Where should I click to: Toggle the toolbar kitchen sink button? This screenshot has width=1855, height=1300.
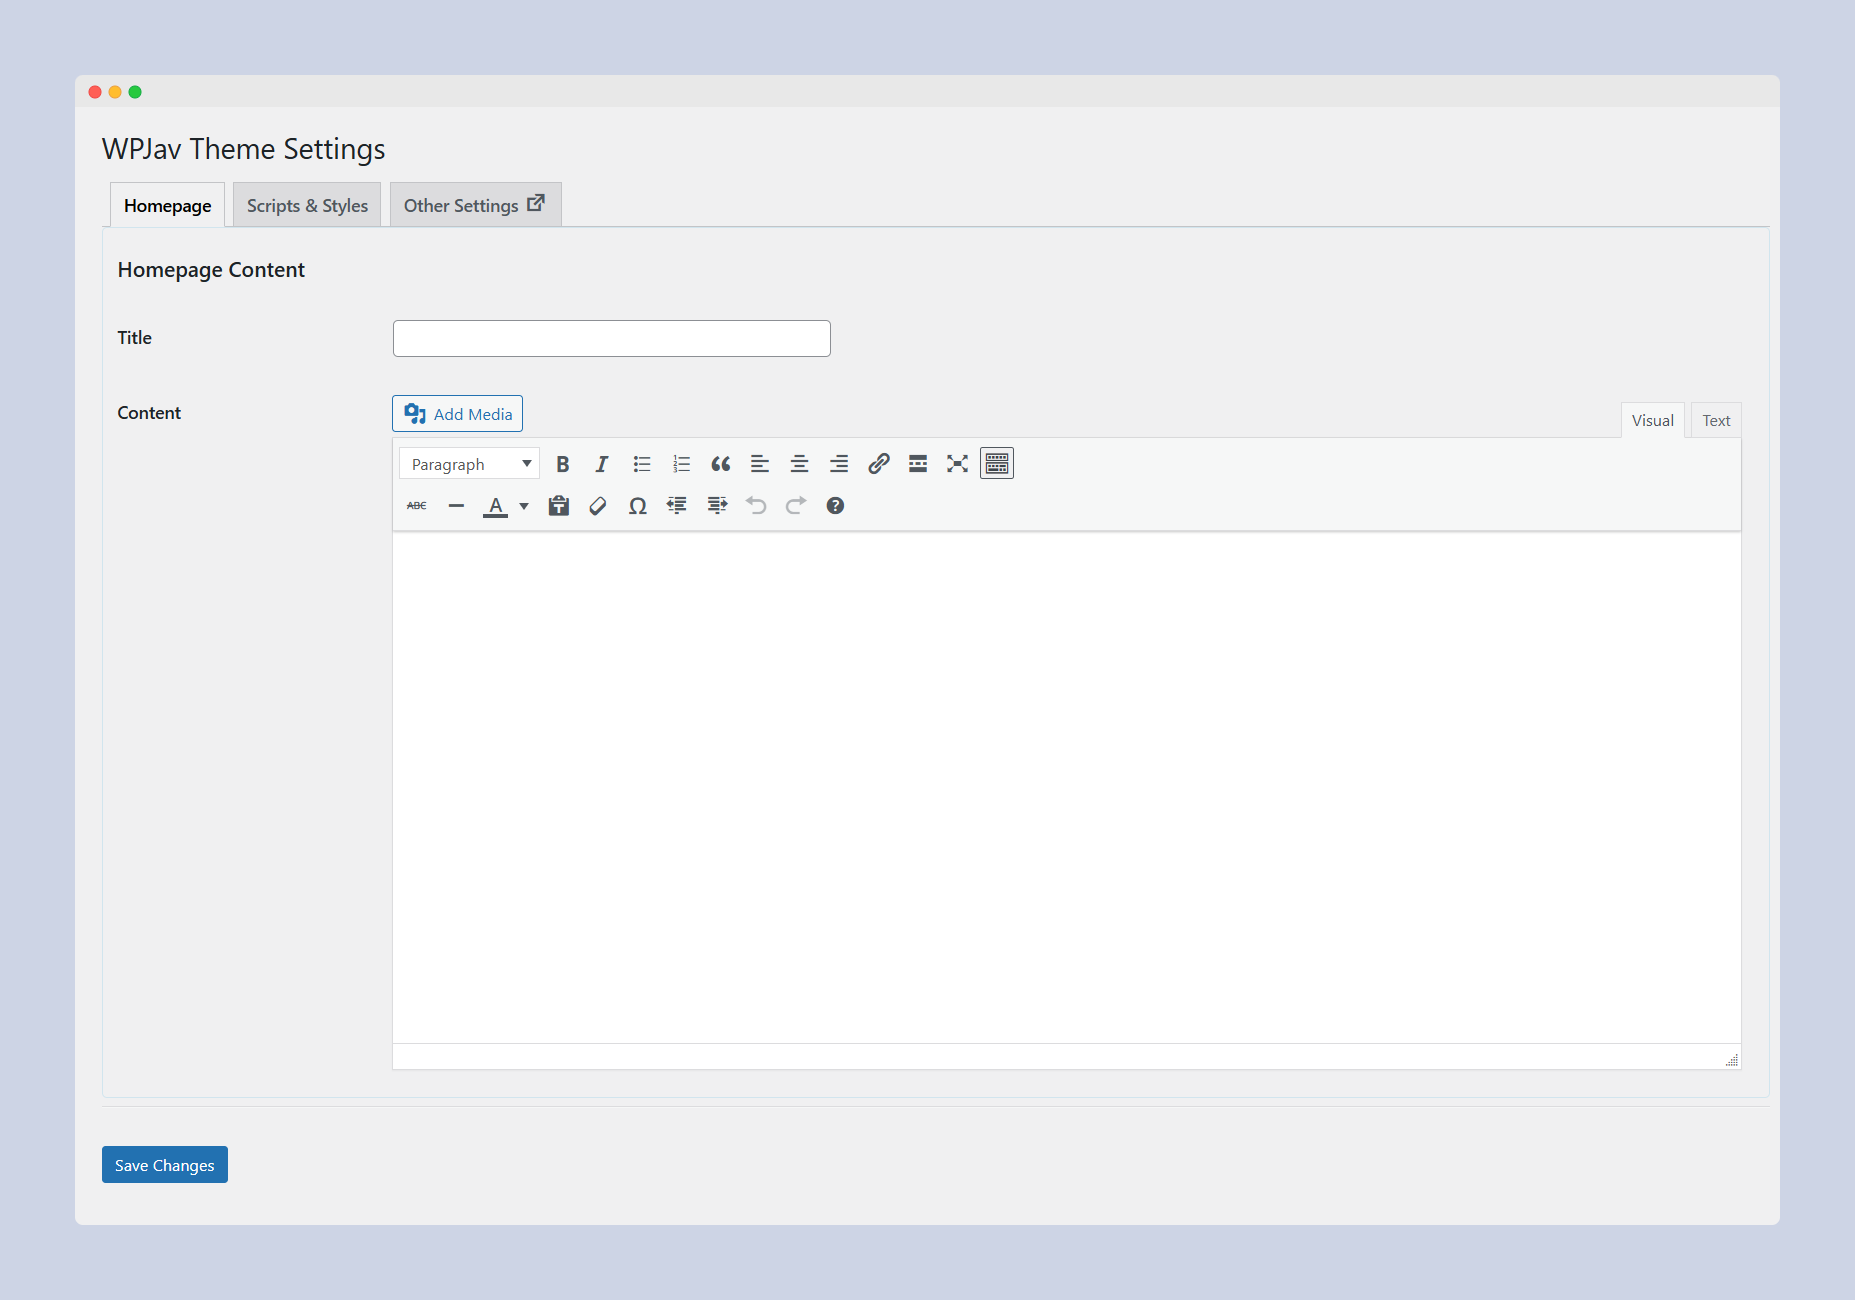pos(997,464)
